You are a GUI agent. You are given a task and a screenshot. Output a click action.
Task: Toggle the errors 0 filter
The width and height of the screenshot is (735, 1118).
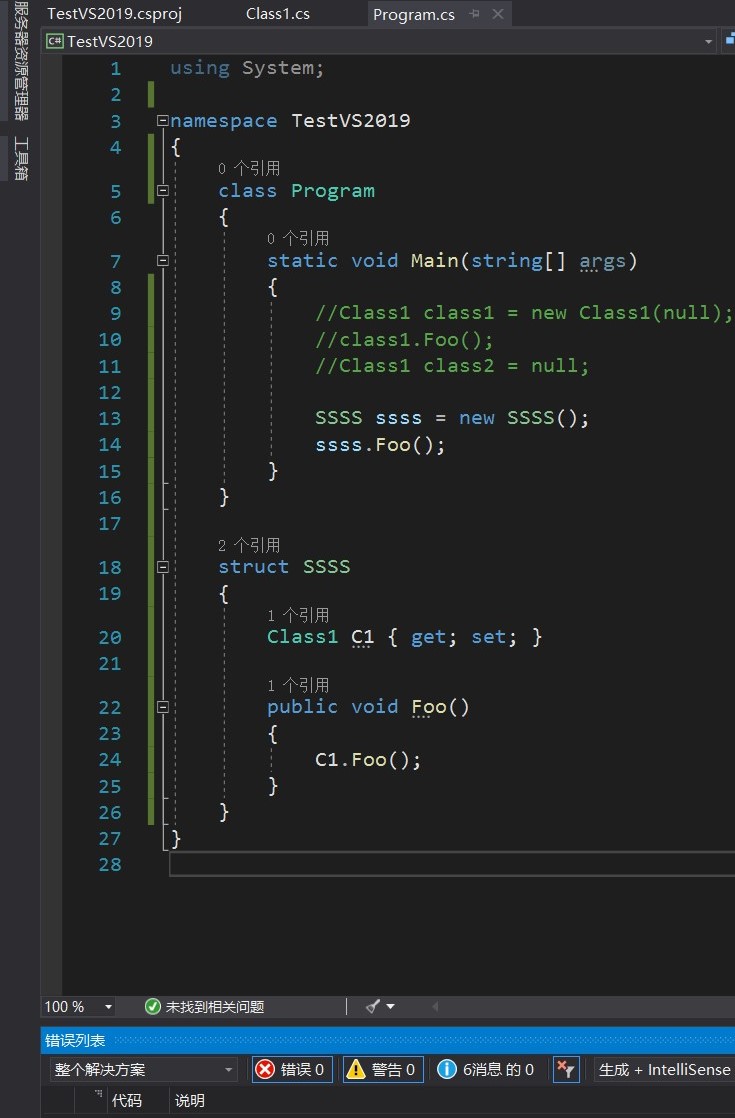click(292, 1070)
